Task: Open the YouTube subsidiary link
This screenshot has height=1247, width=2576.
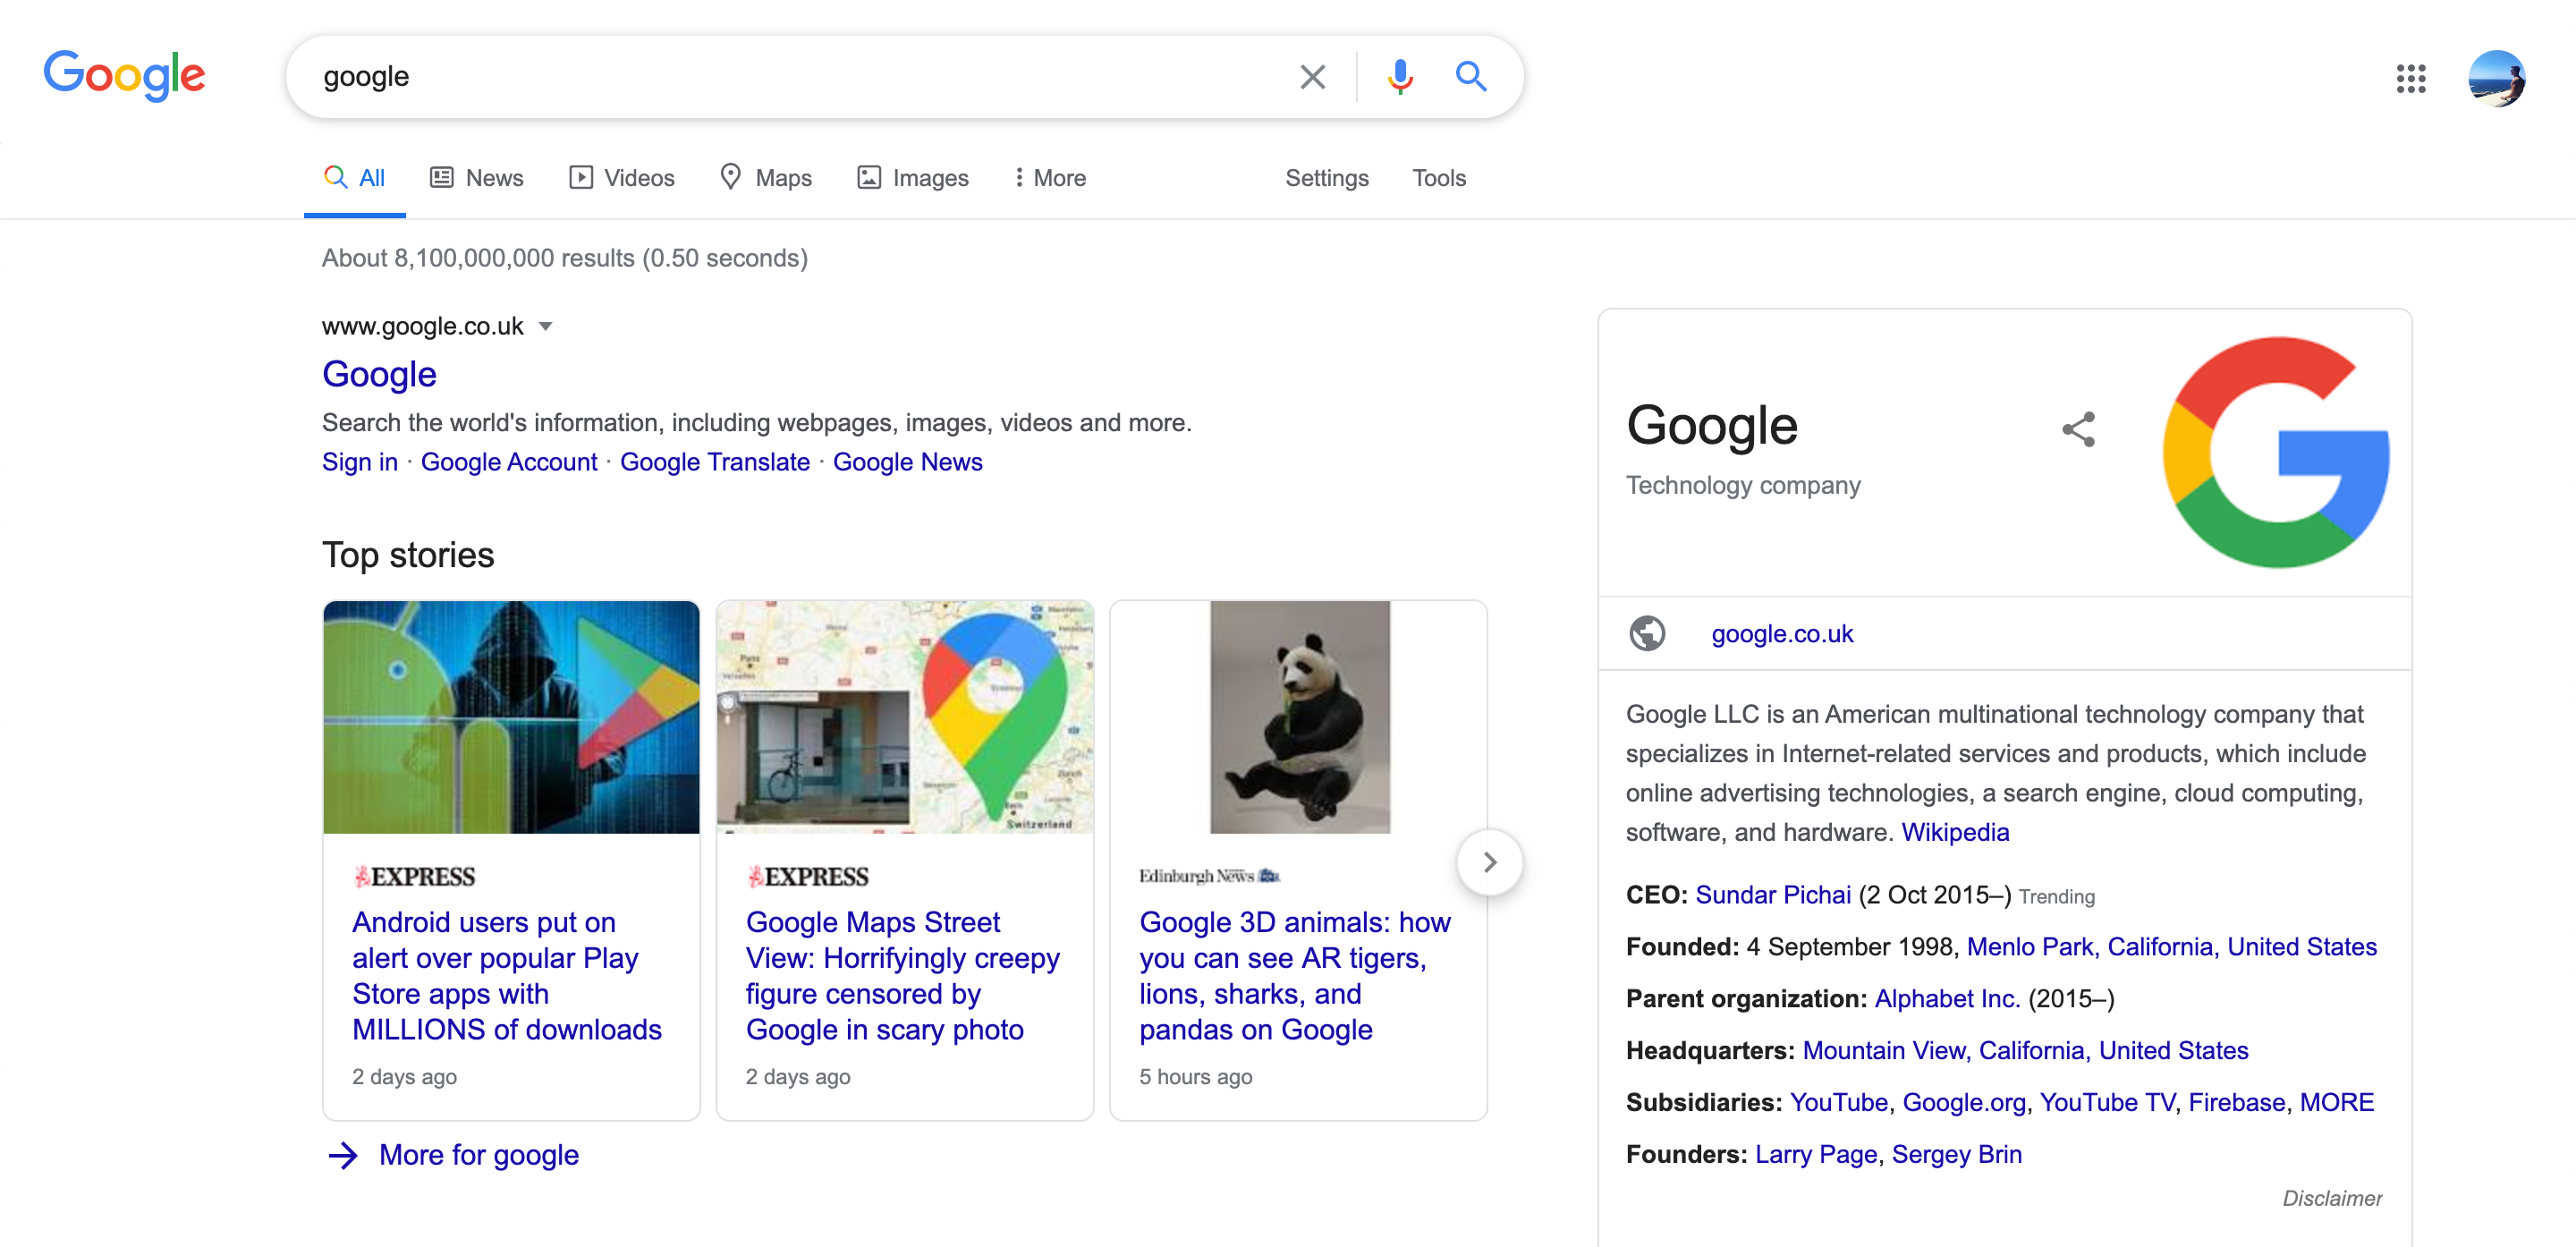Action: pyautogui.click(x=1838, y=1103)
